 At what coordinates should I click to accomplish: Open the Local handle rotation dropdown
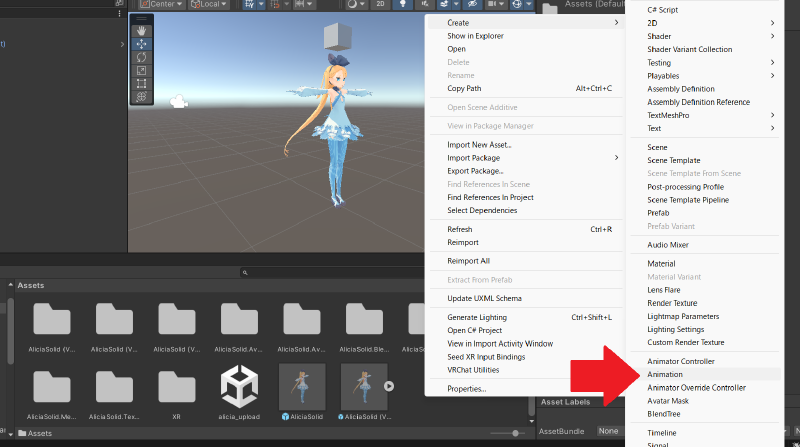point(210,5)
